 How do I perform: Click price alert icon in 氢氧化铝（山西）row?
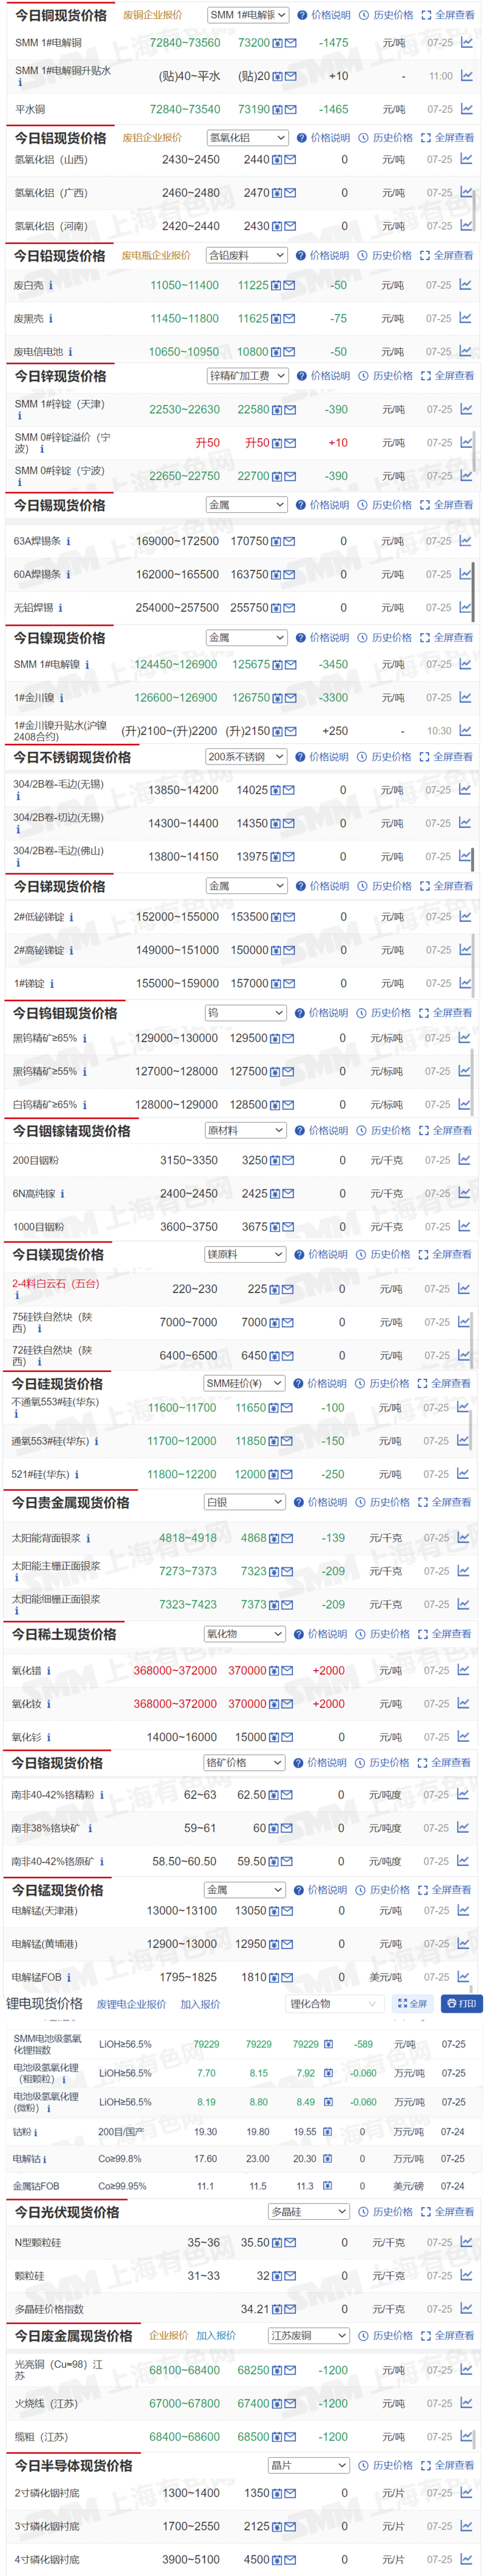(x=277, y=160)
